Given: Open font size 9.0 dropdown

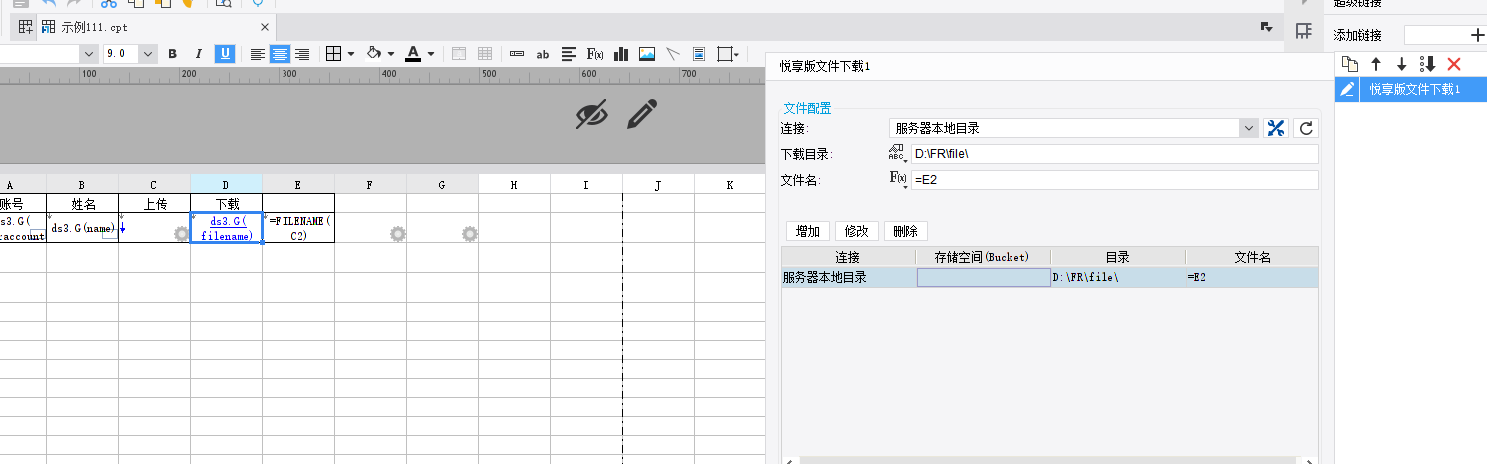Looking at the screenshot, I should [x=148, y=54].
